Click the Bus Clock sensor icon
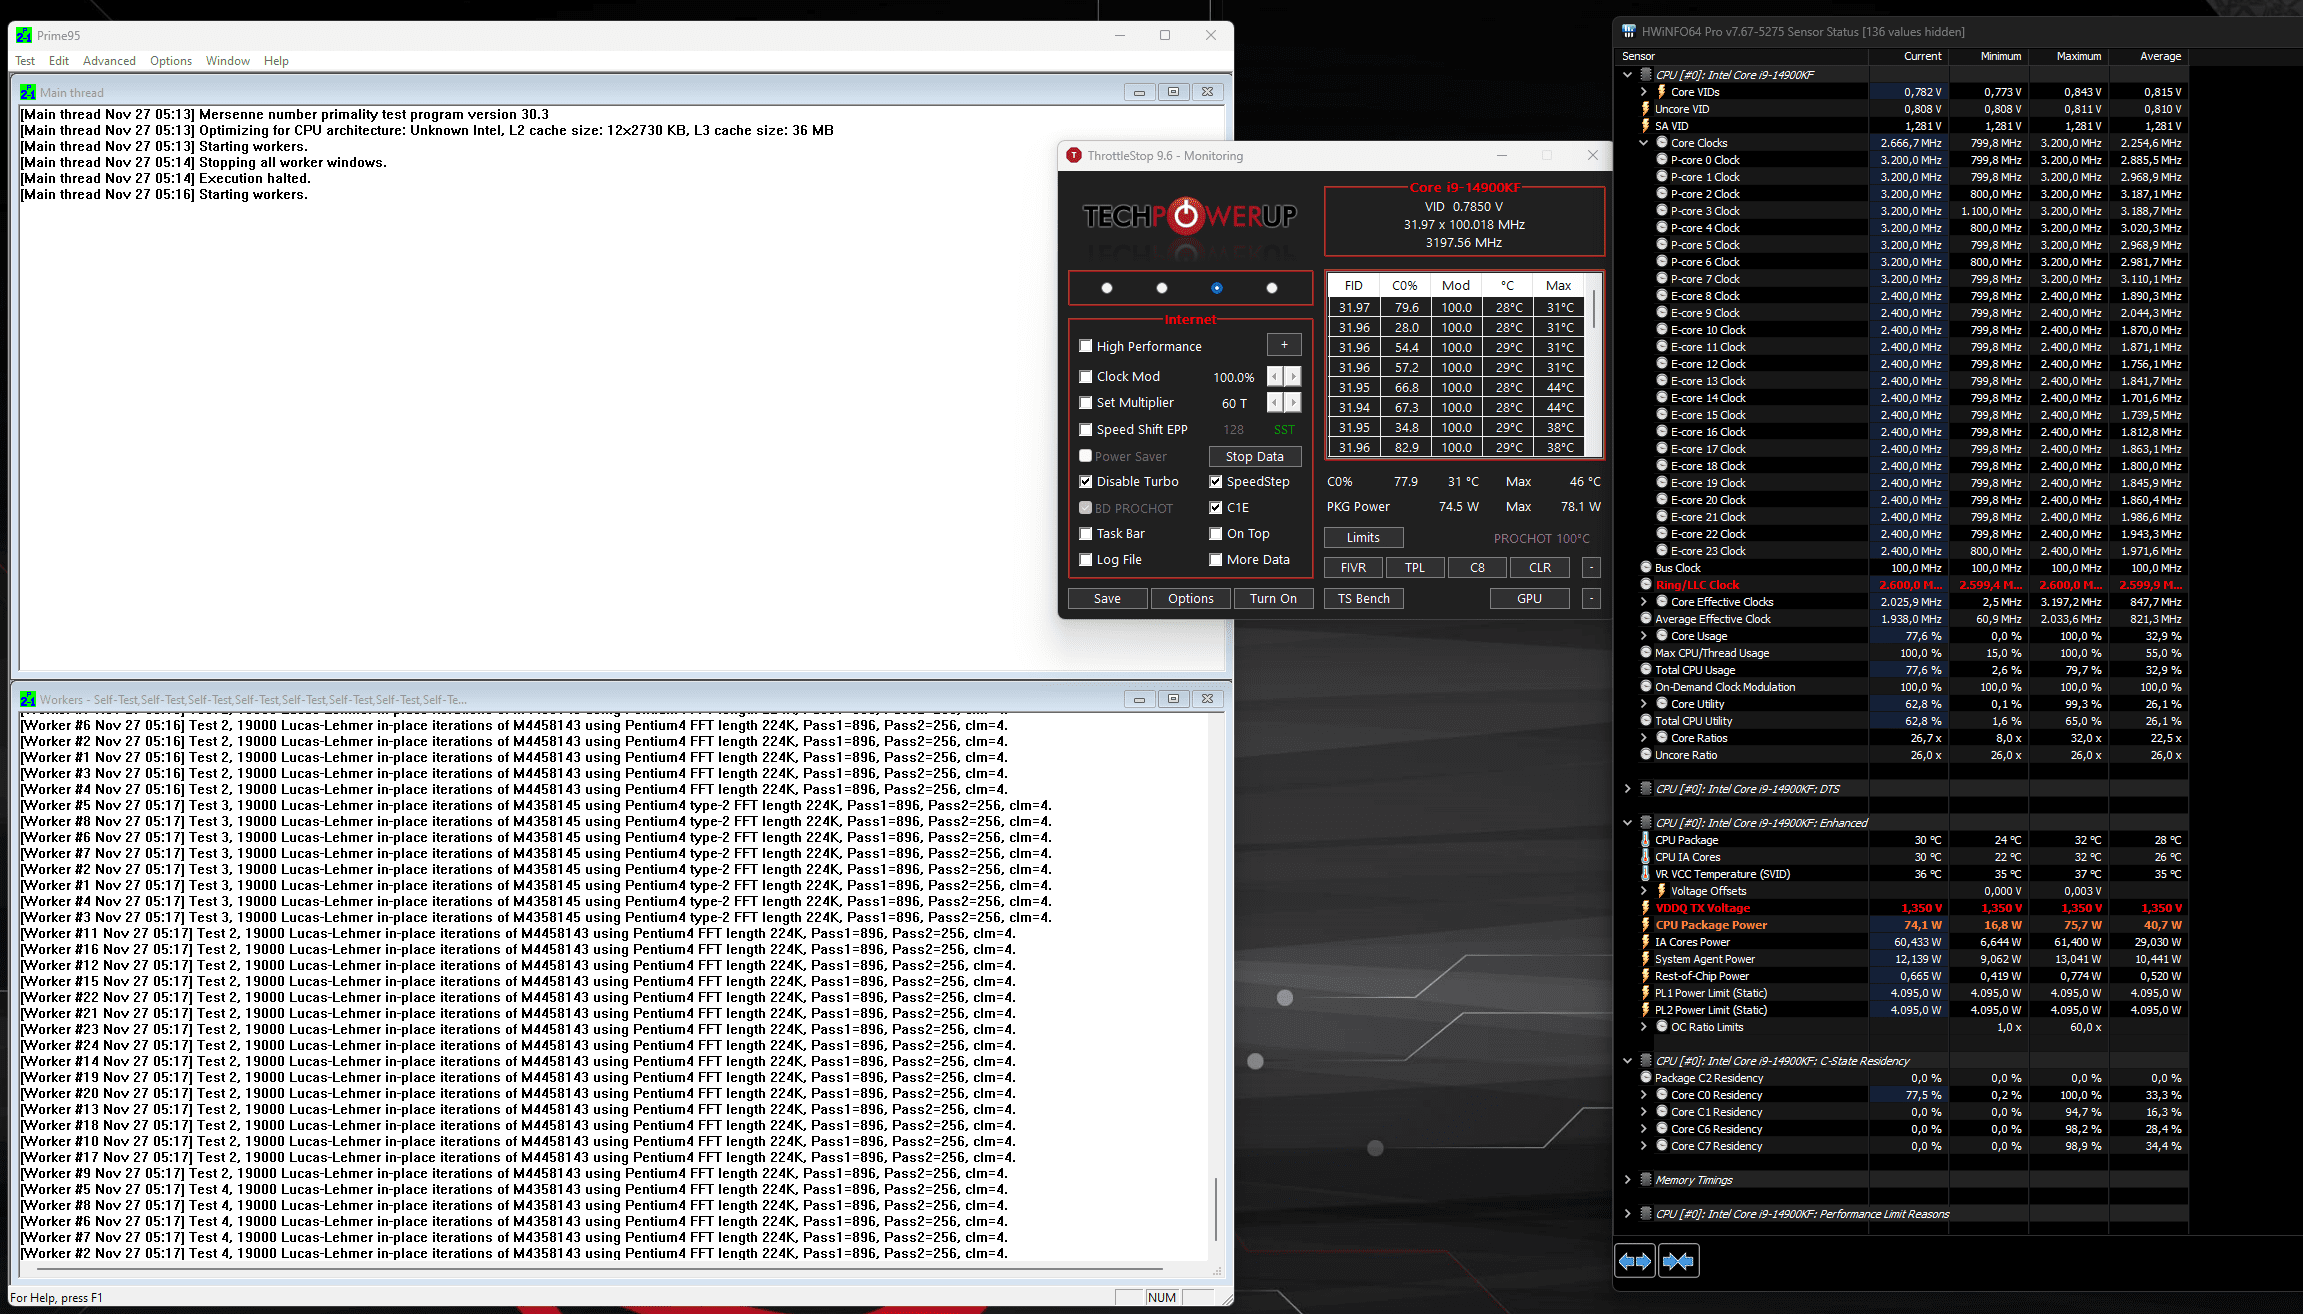Screen dimensions: 2303x1314 pyautogui.click(x=1645, y=567)
